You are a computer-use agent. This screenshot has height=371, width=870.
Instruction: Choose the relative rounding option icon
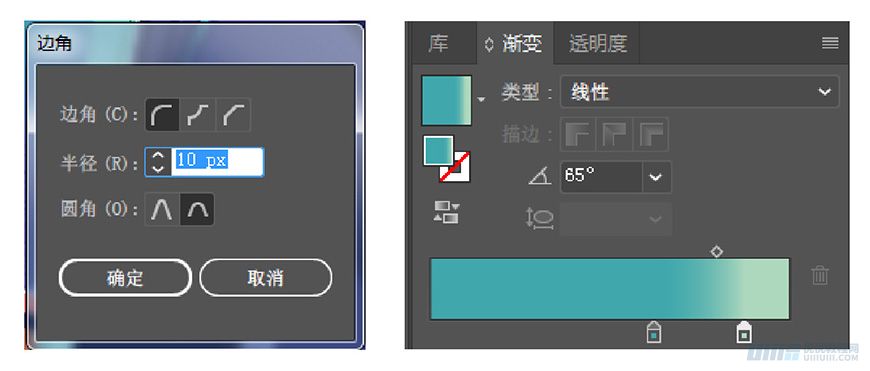[x=198, y=210]
